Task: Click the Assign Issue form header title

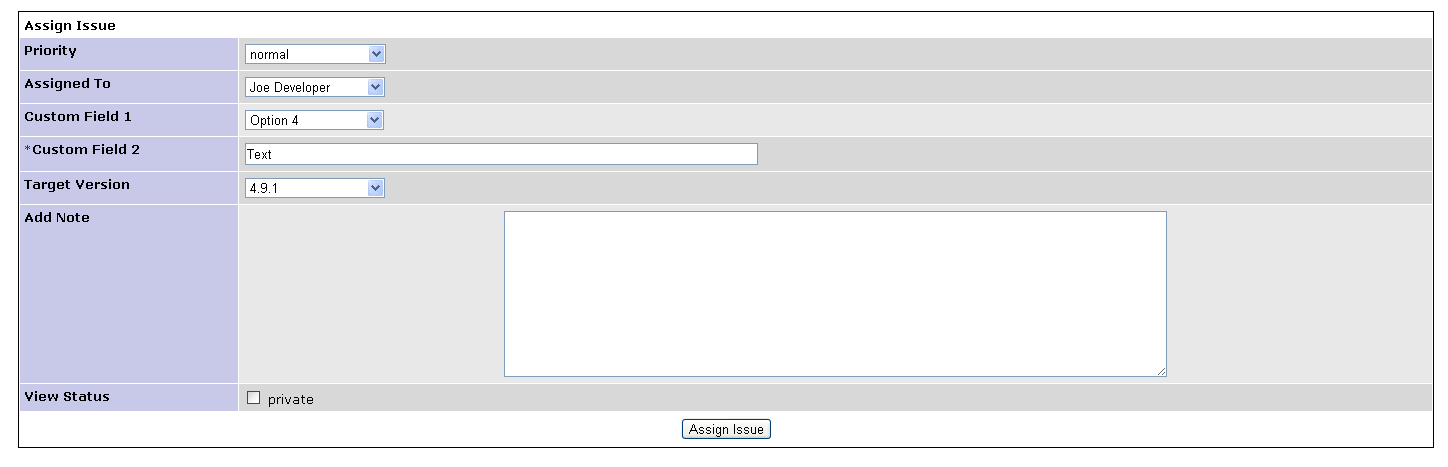Action: point(70,25)
